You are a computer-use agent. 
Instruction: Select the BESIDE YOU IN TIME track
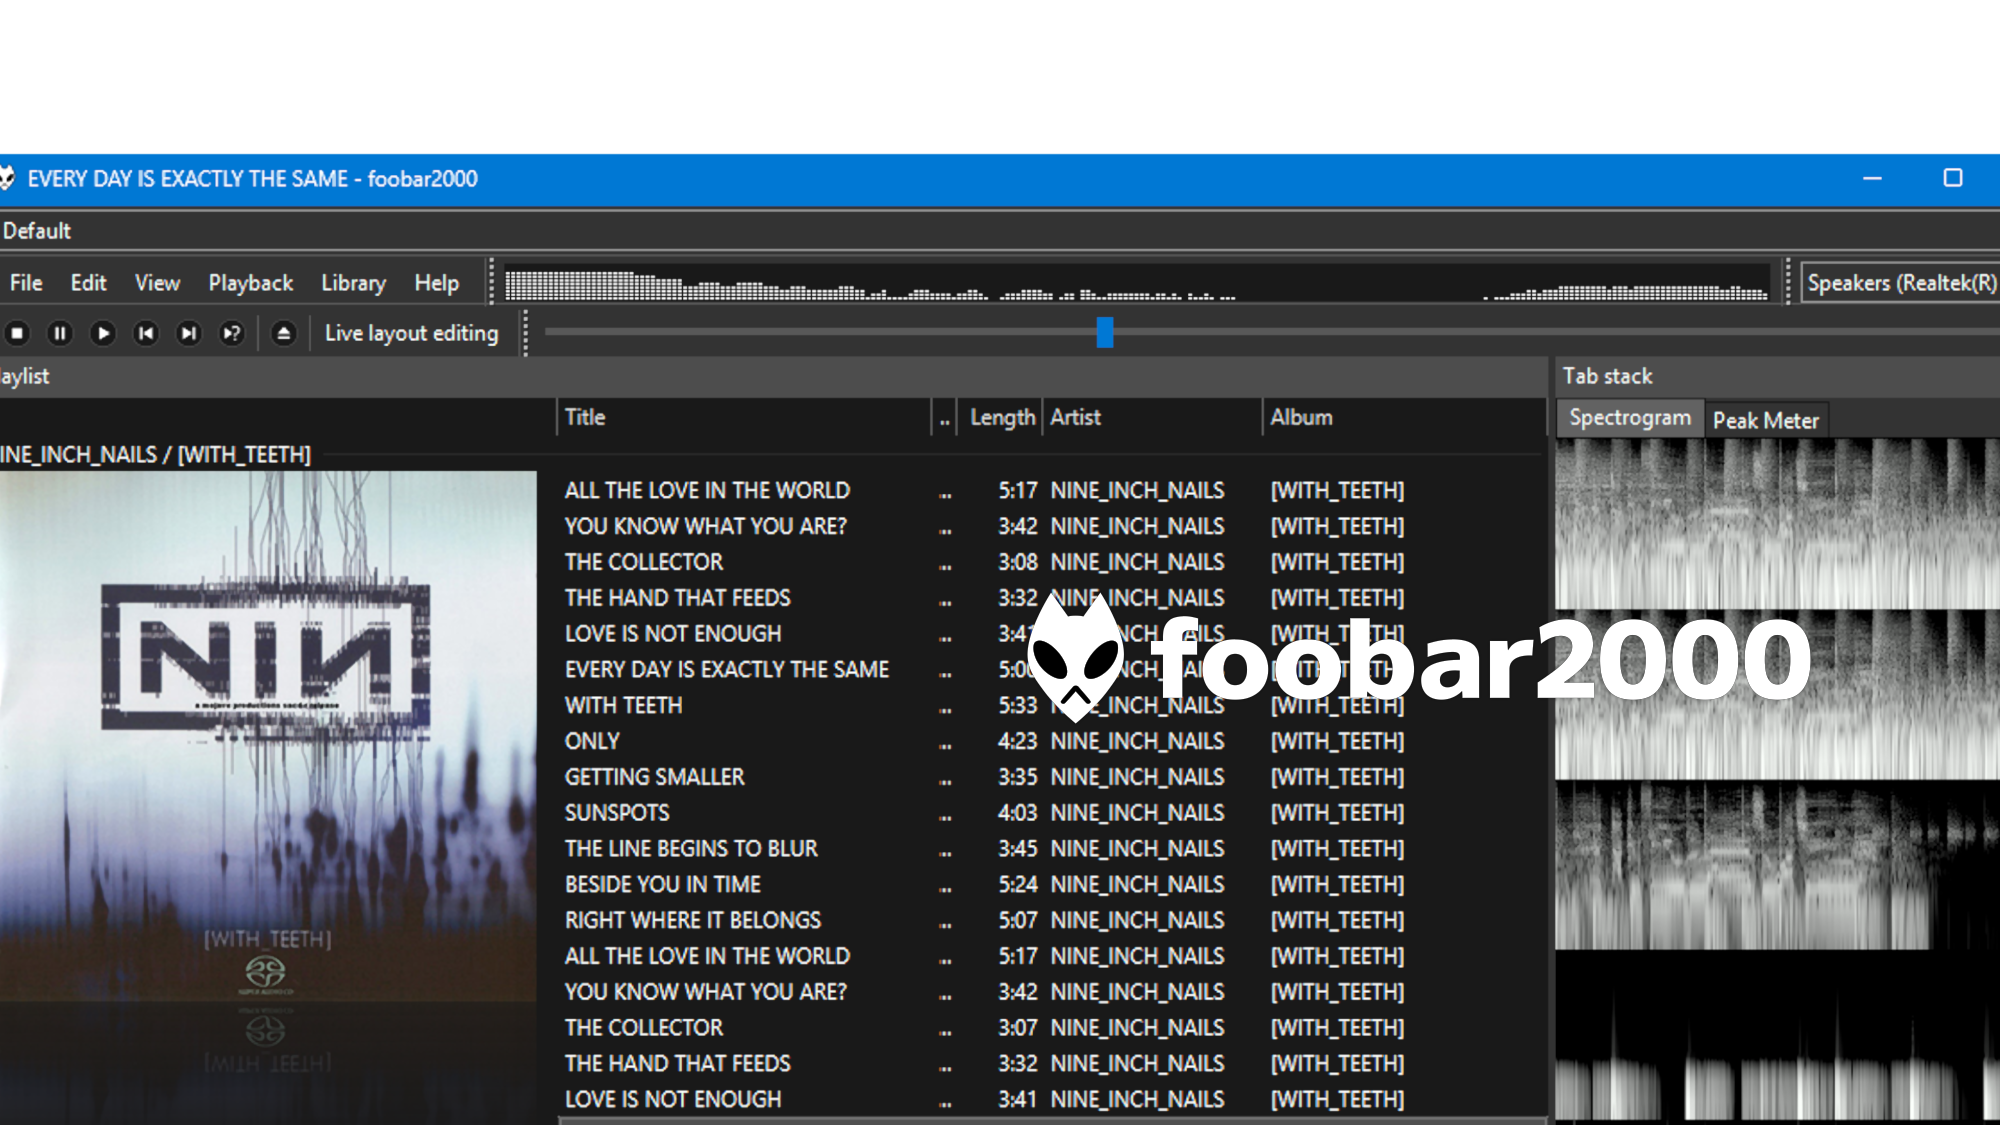tap(1051, 884)
